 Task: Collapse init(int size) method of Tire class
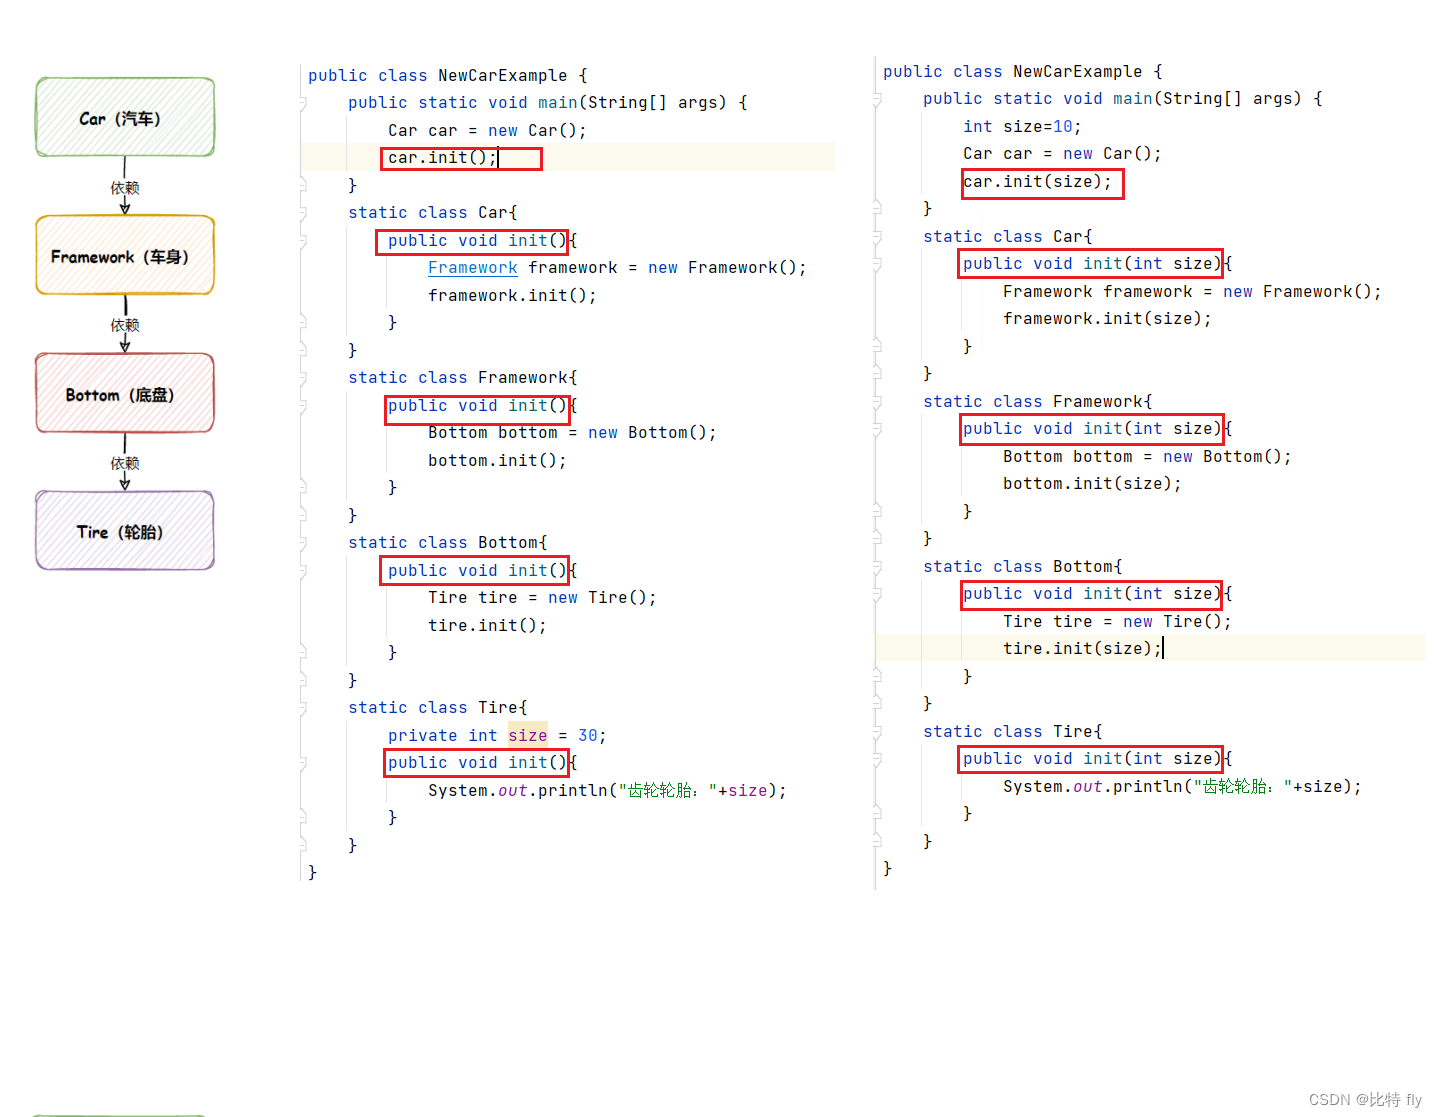point(877,759)
